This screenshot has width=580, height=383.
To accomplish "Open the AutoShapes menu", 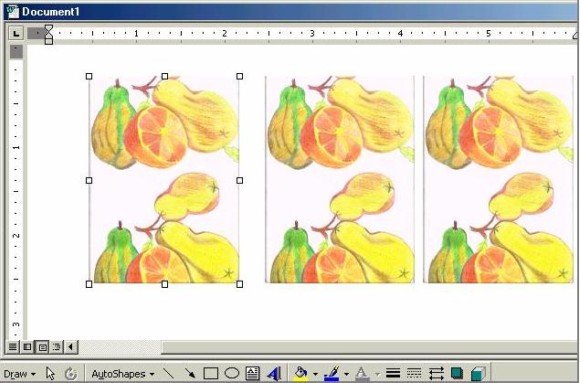I will click(x=123, y=374).
